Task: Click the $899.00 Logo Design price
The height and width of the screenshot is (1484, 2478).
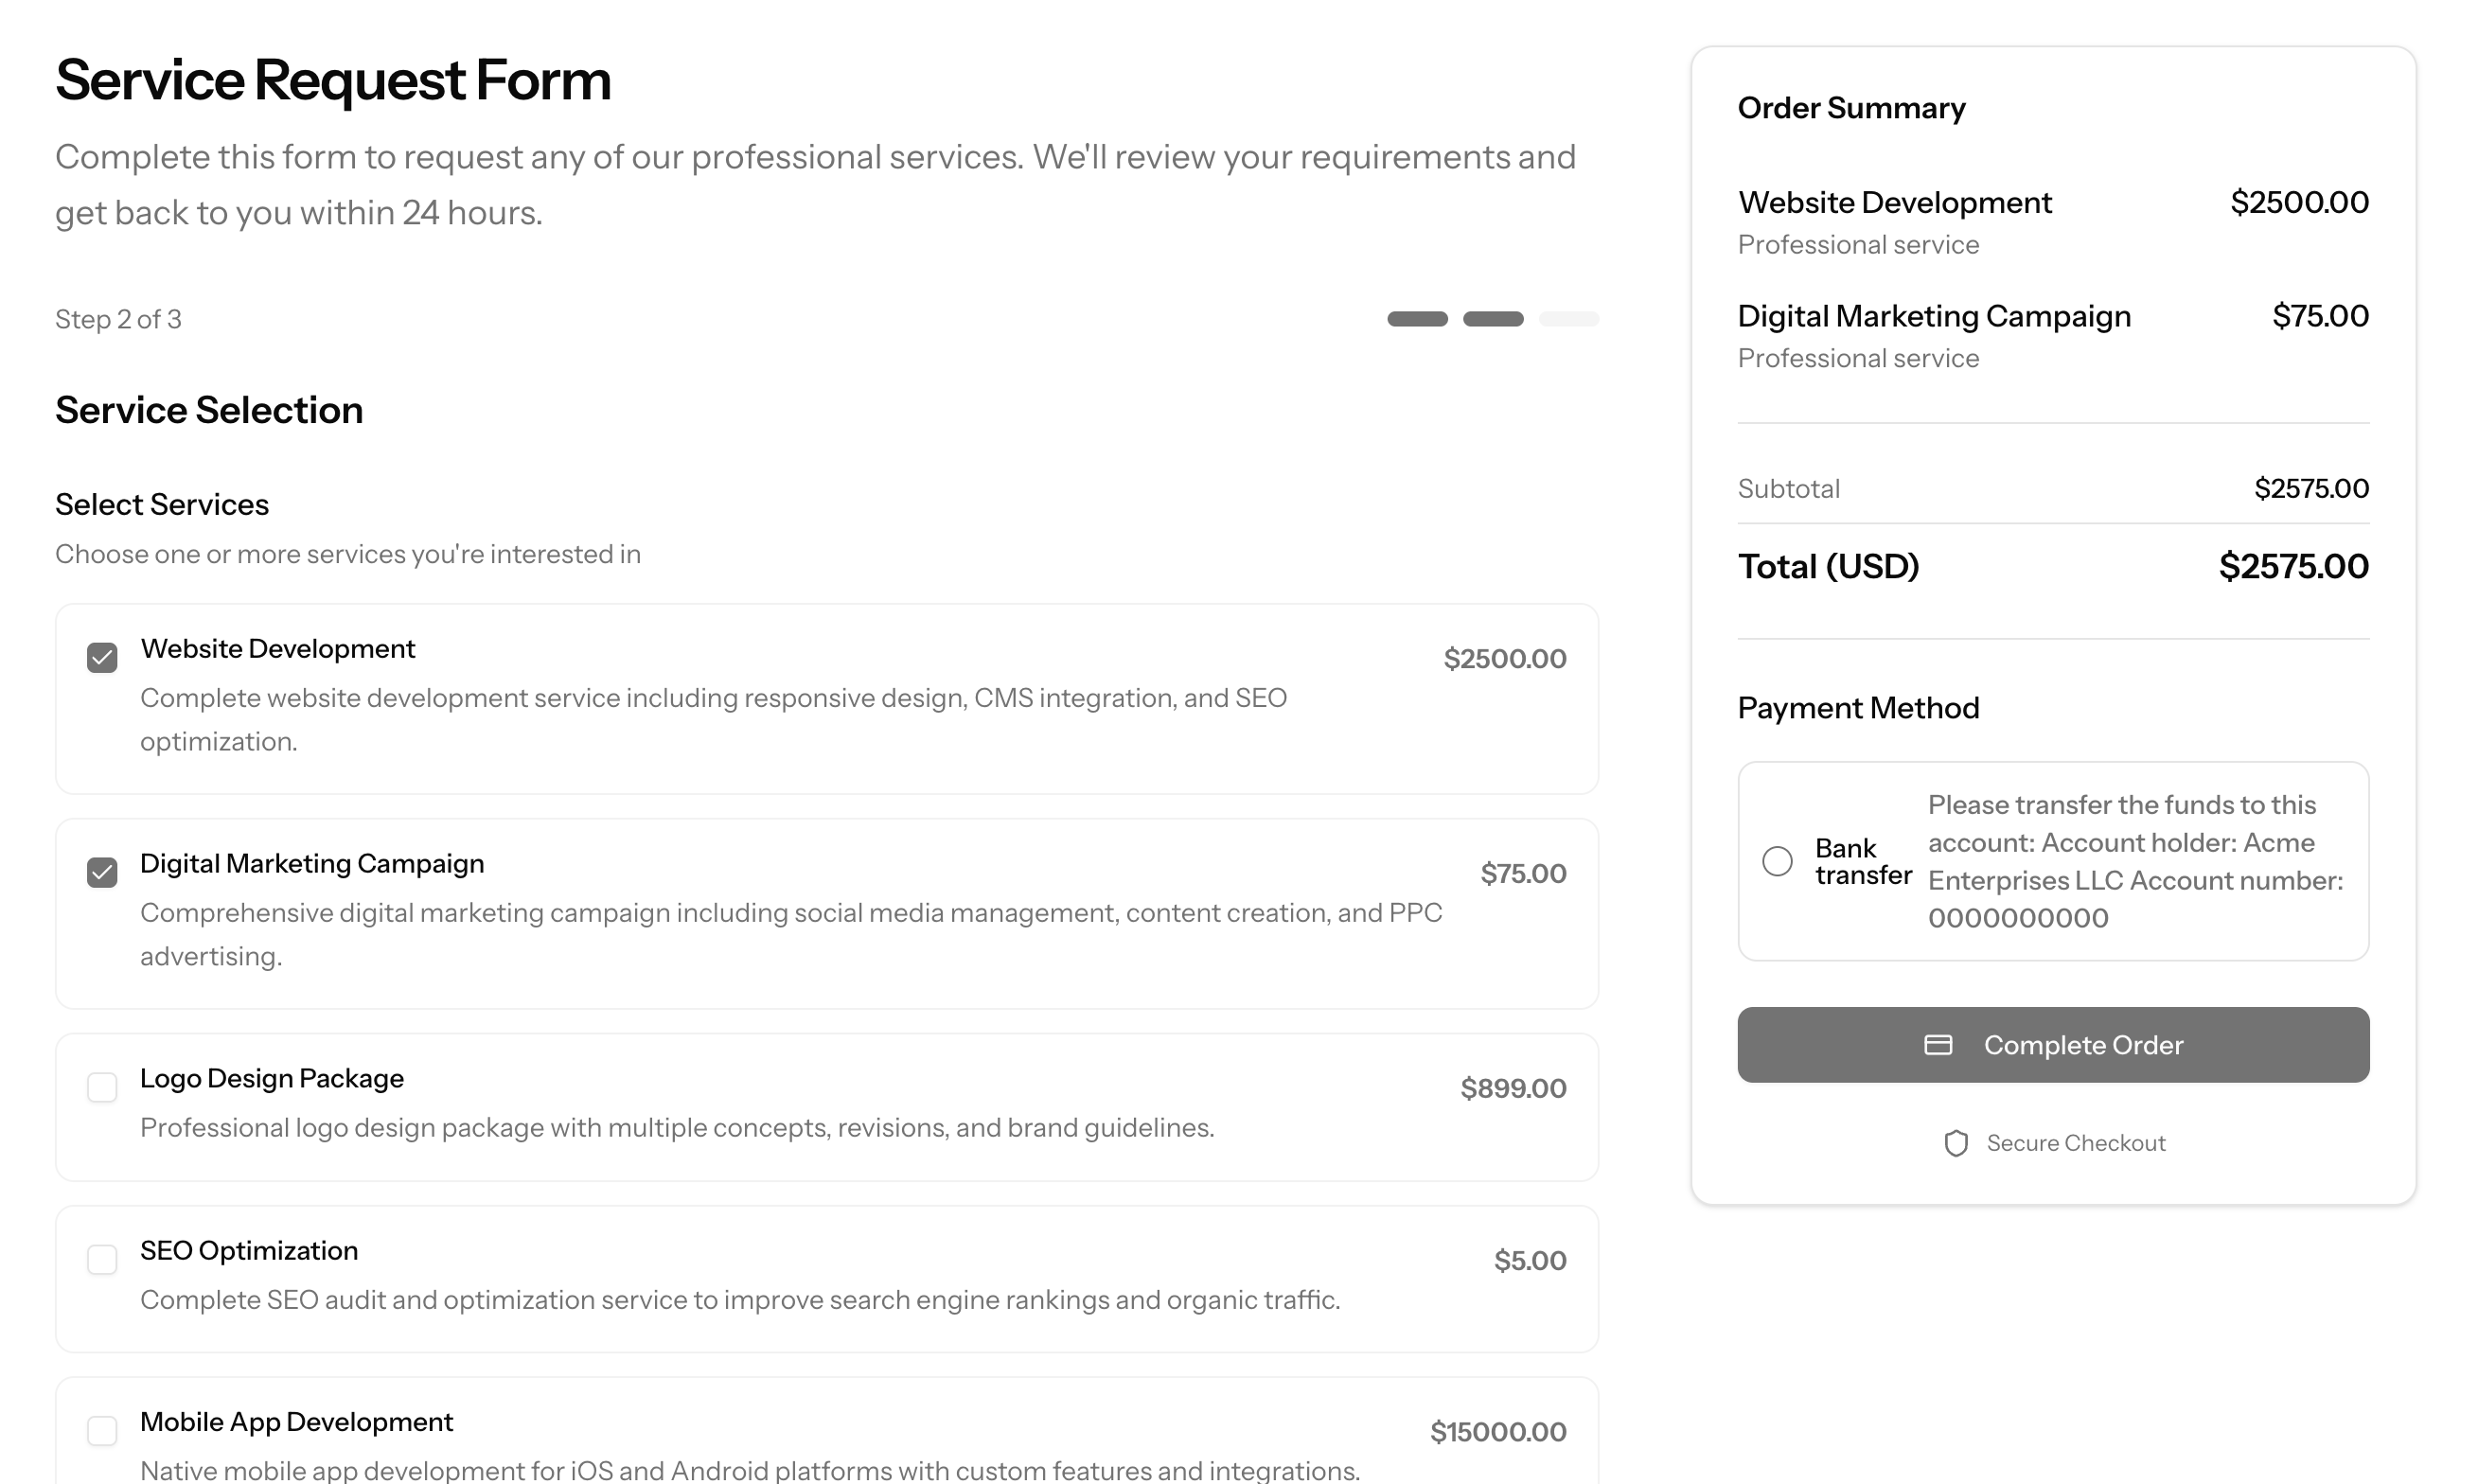Action: pyautogui.click(x=1513, y=1088)
